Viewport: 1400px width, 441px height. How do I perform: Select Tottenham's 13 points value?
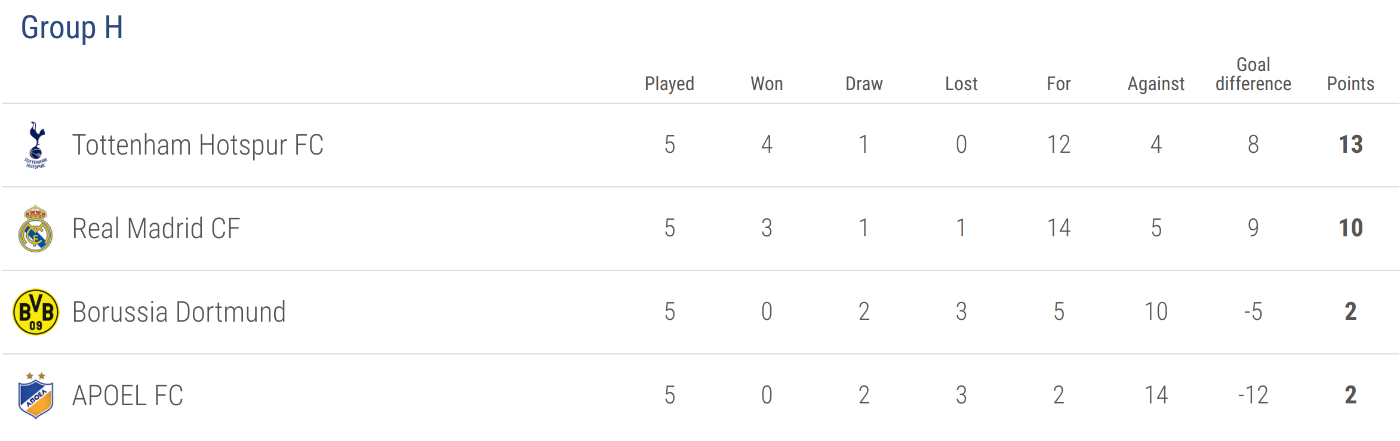coord(1351,145)
